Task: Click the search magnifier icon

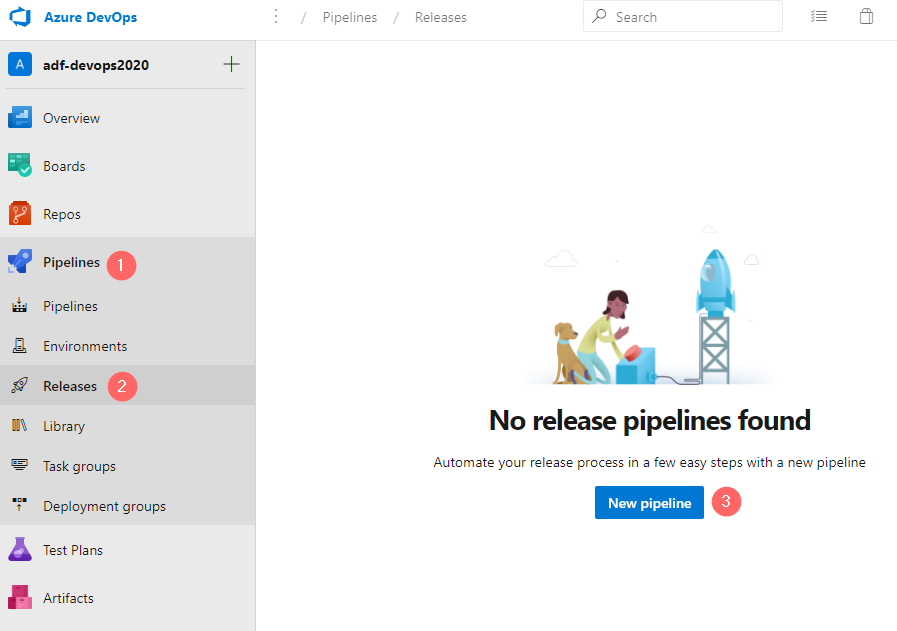Action: point(599,16)
